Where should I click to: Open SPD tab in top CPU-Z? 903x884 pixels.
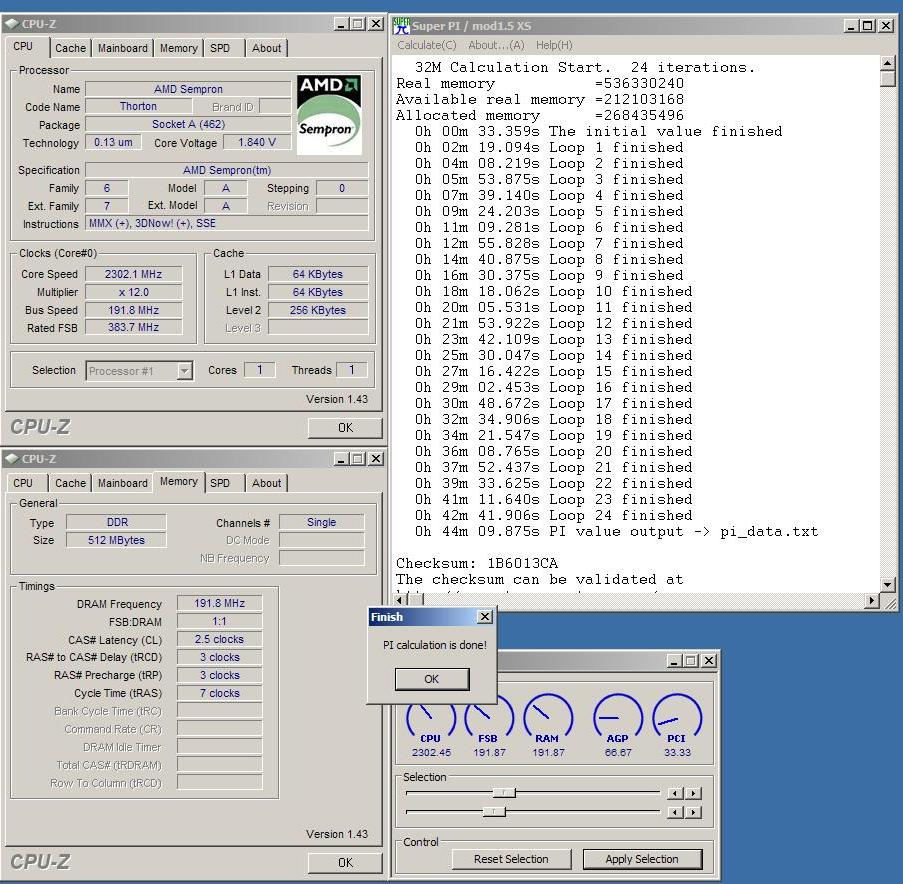(x=220, y=48)
